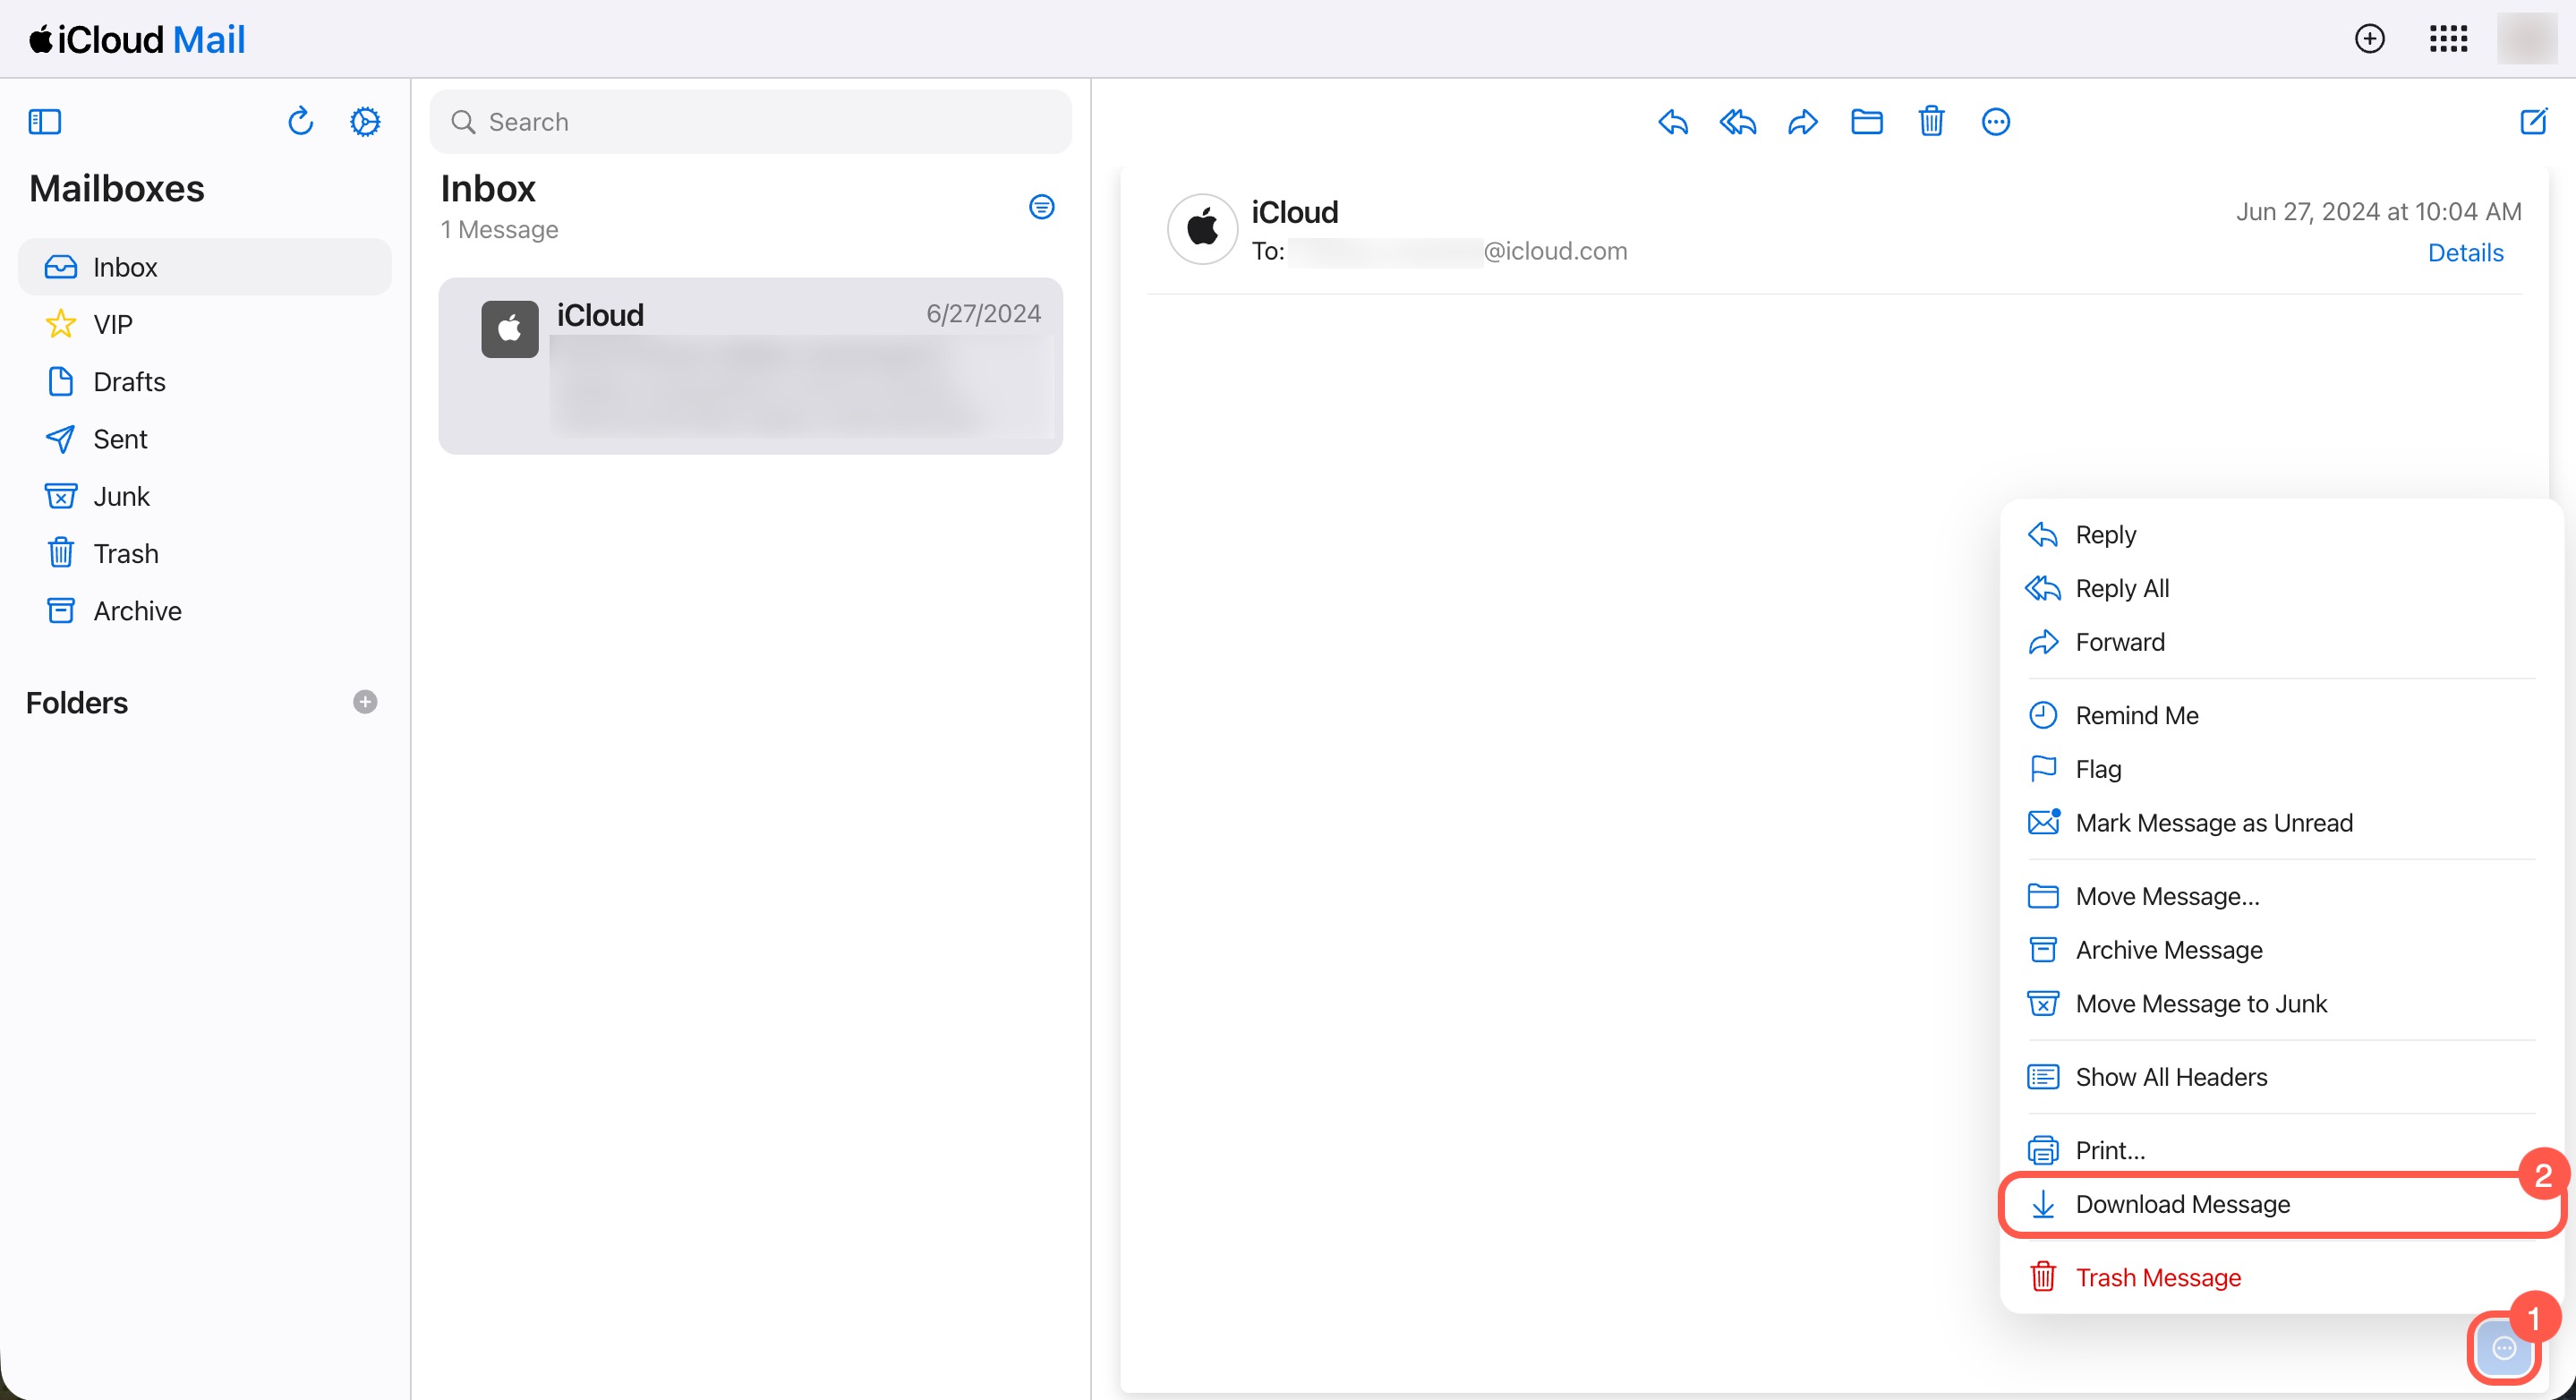Toggle the inbox filter circle icon
2576x1400 pixels.
(1041, 207)
